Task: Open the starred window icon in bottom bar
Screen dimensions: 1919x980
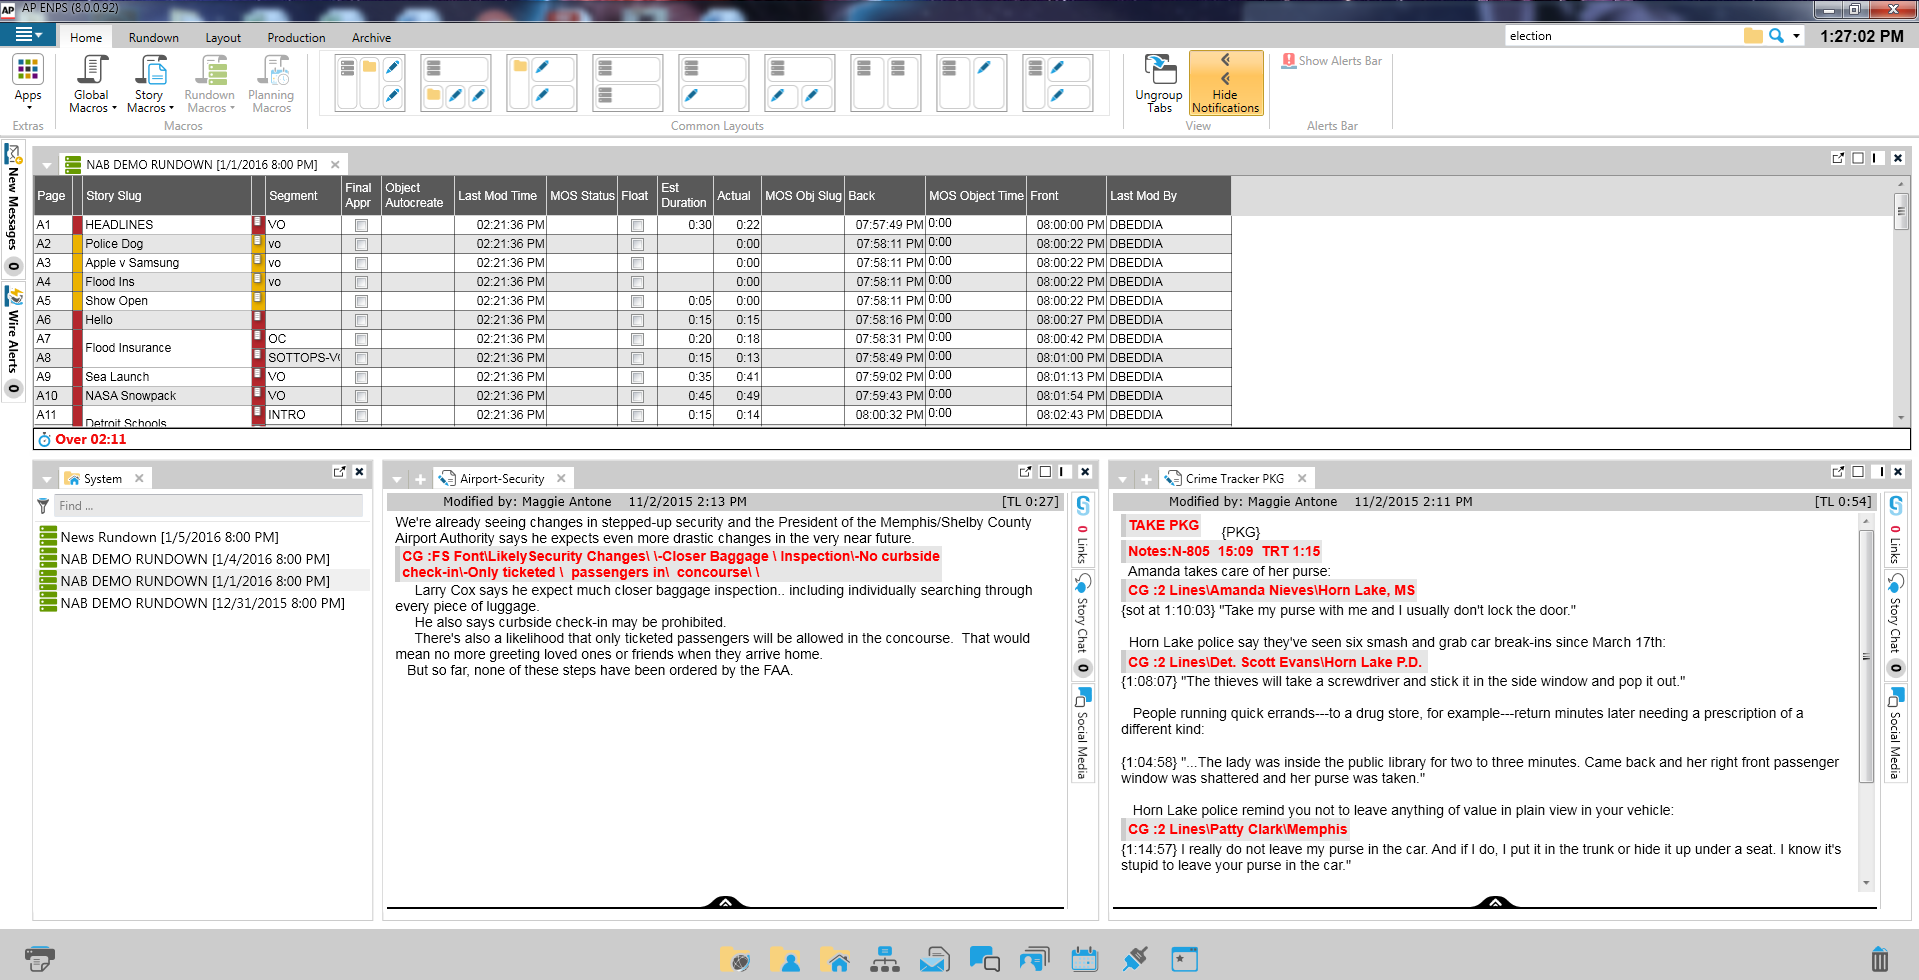Action: pos(1184,960)
